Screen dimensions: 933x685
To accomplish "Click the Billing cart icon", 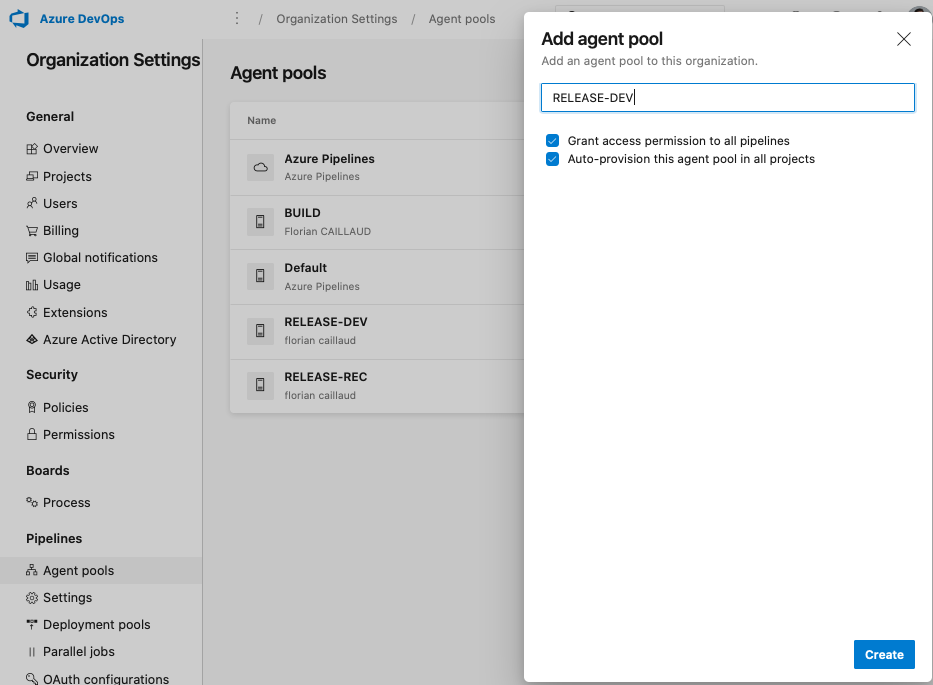I will click(x=32, y=231).
